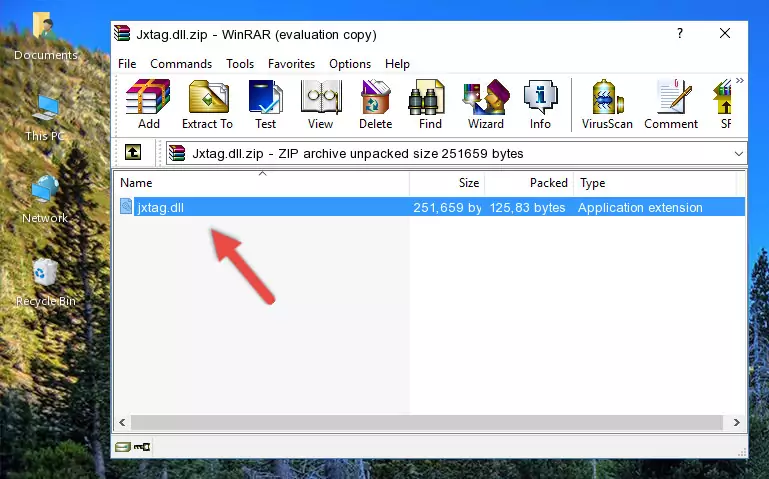Image resolution: width=769 pixels, height=479 pixels.
Task: Open the Options menu
Action: coord(350,64)
